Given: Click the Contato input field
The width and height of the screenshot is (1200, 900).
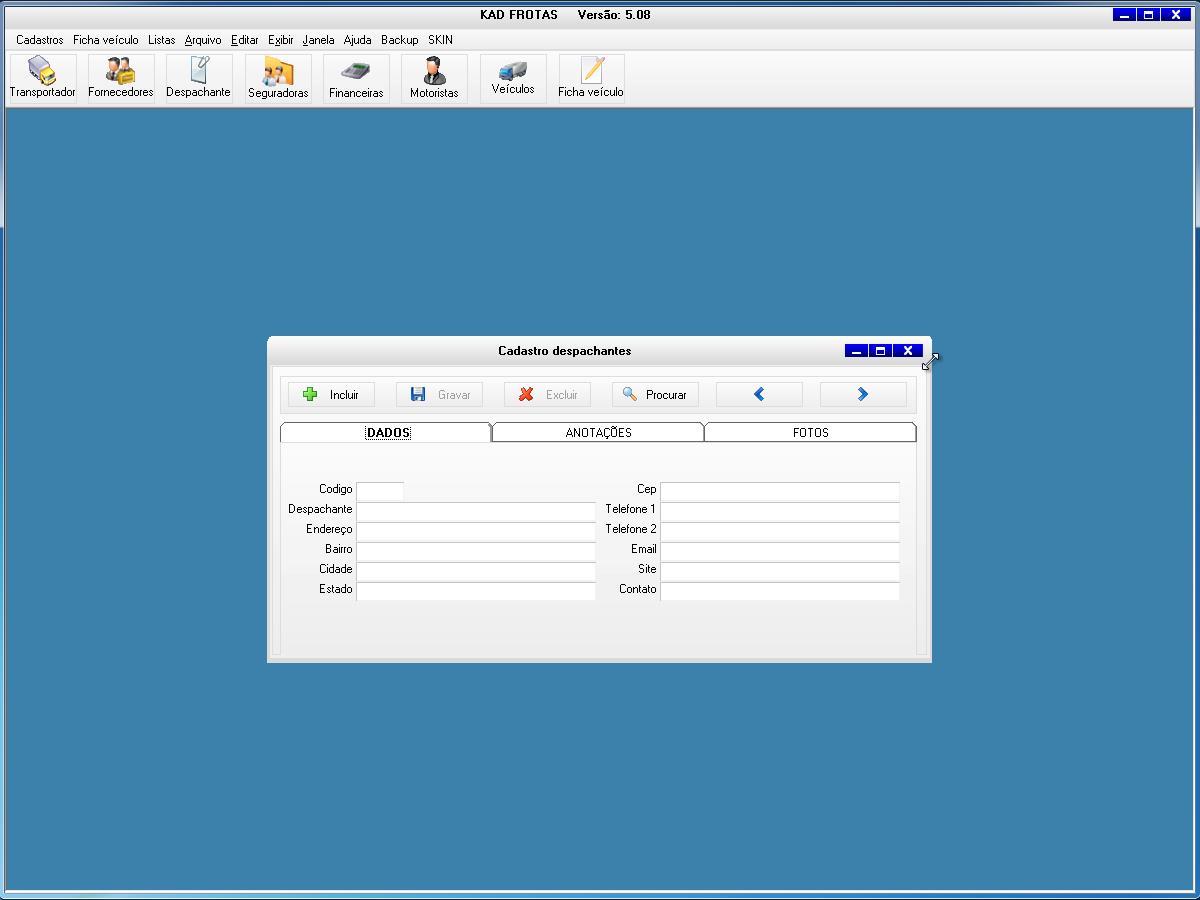Looking at the screenshot, I should (x=780, y=591).
